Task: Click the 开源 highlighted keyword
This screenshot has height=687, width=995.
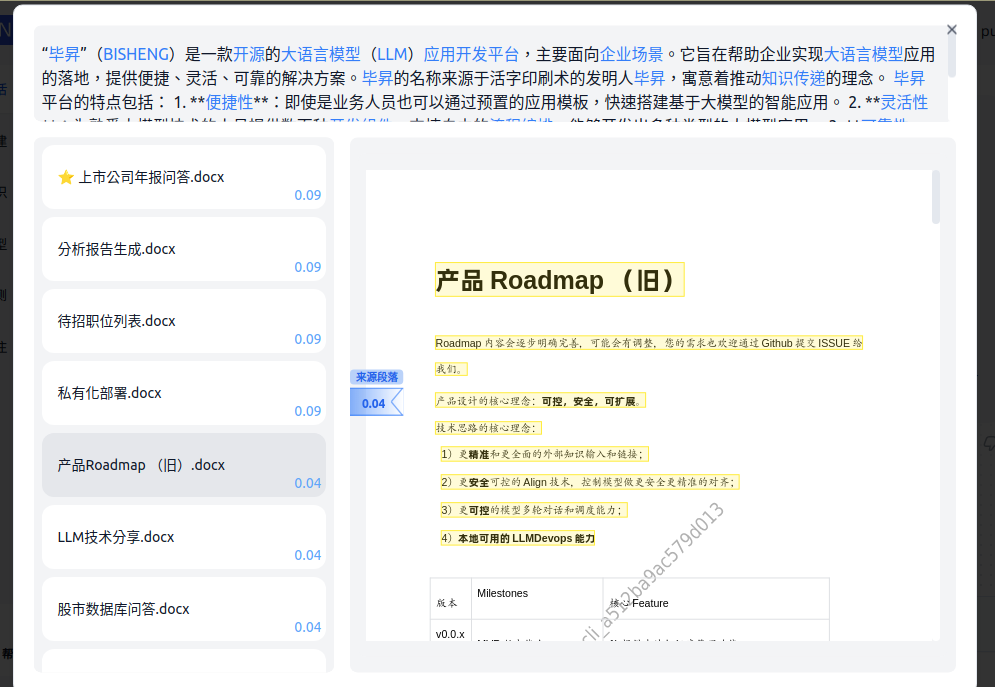Action: [249, 55]
